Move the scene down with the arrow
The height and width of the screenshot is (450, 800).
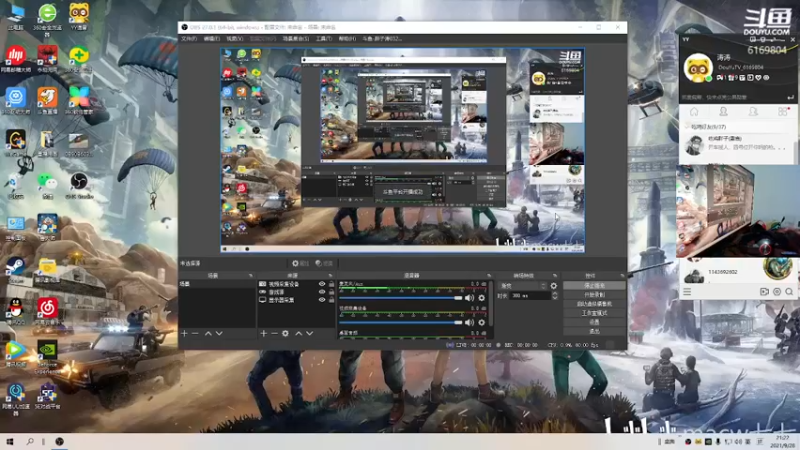click(219, 333)
